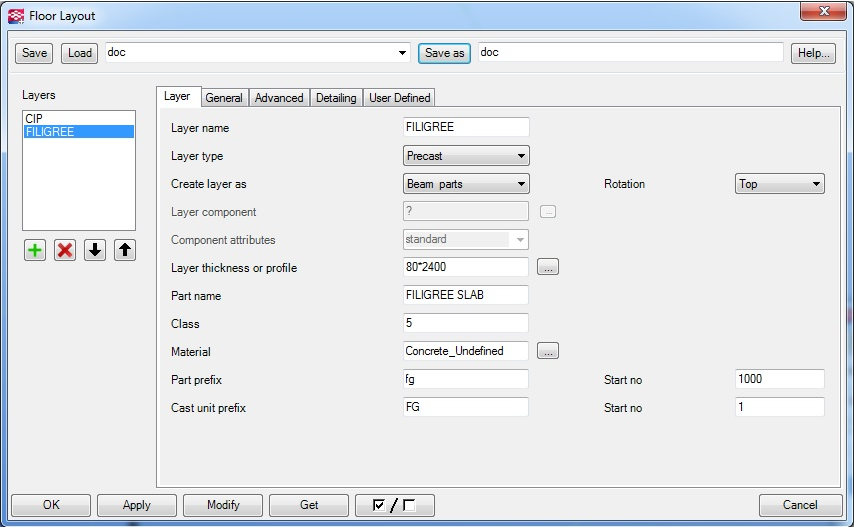Open material catalog via Material ellipsis button
The height and width of the screenshot is (527, 854).
548,351
